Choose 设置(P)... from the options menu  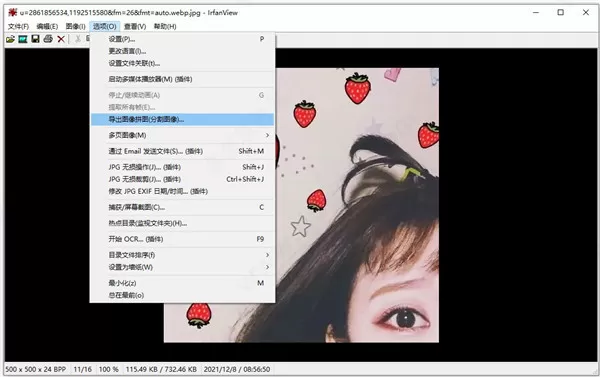(183, 39)
